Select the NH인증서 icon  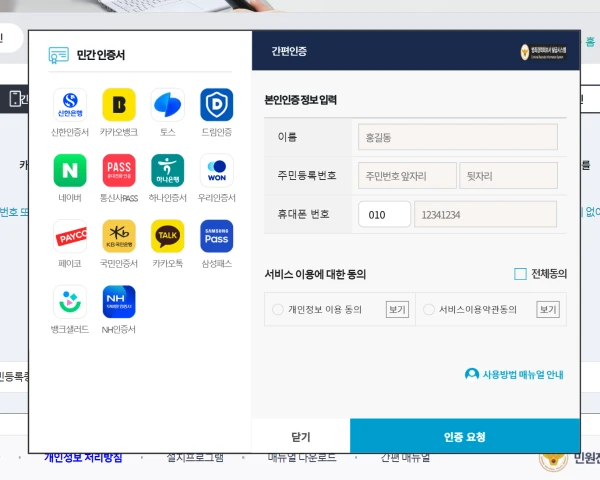tap(119, 302)
